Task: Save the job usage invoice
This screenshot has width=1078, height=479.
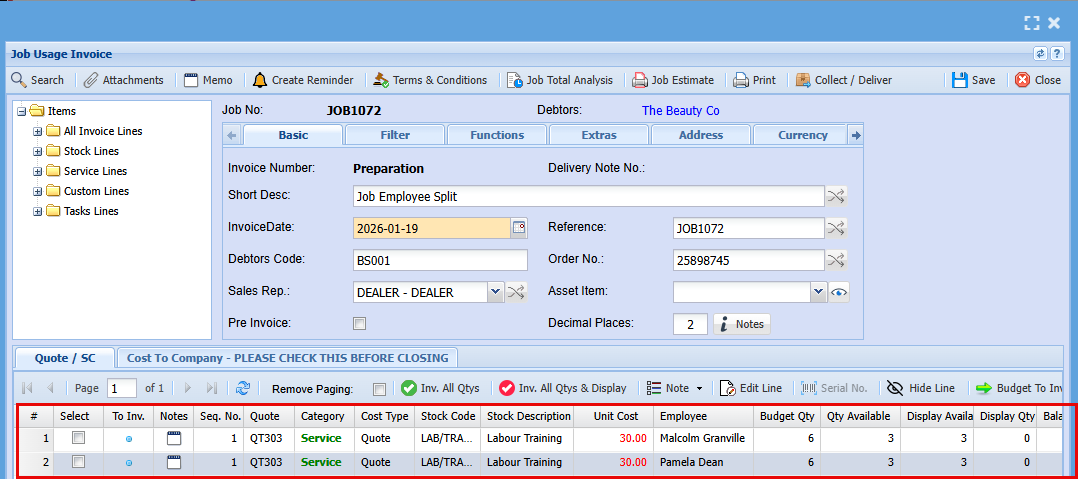Action: [x=973, y=80]
